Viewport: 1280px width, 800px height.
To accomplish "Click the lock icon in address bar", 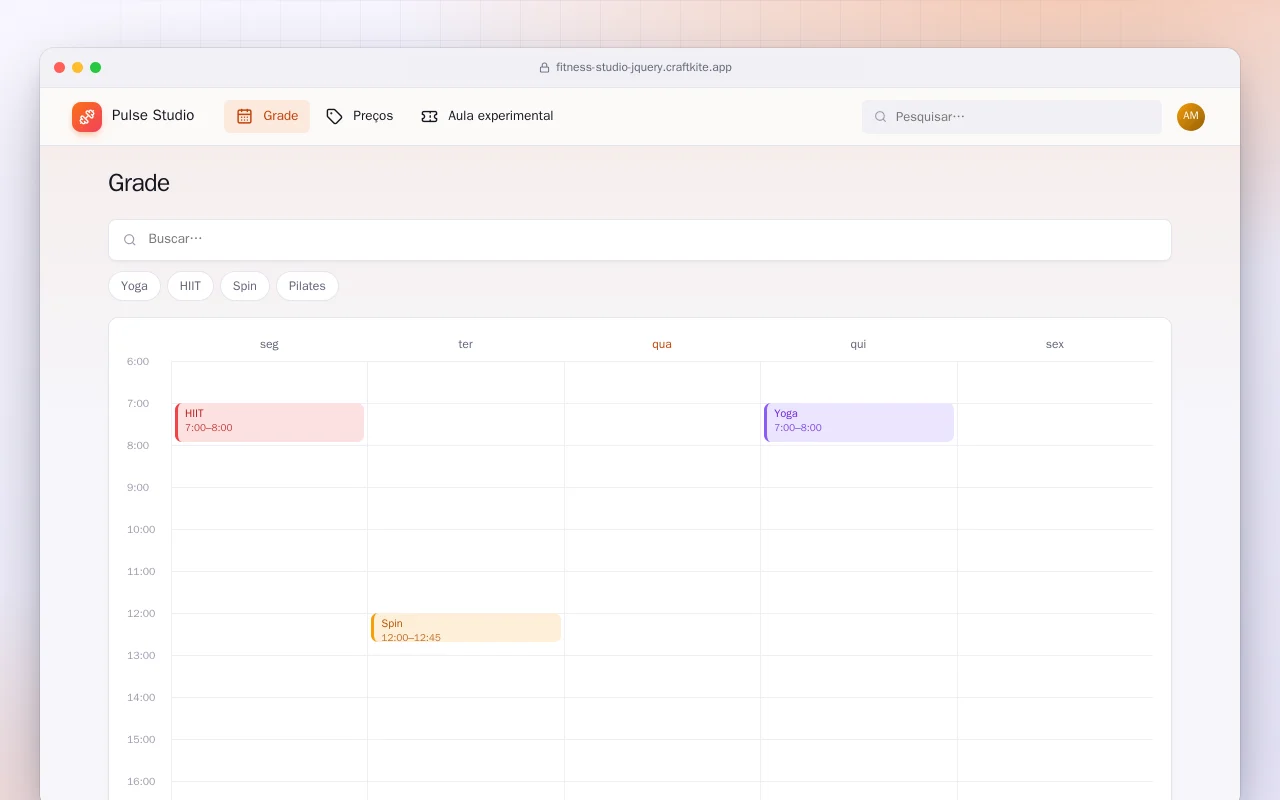I will coord(545,68).
